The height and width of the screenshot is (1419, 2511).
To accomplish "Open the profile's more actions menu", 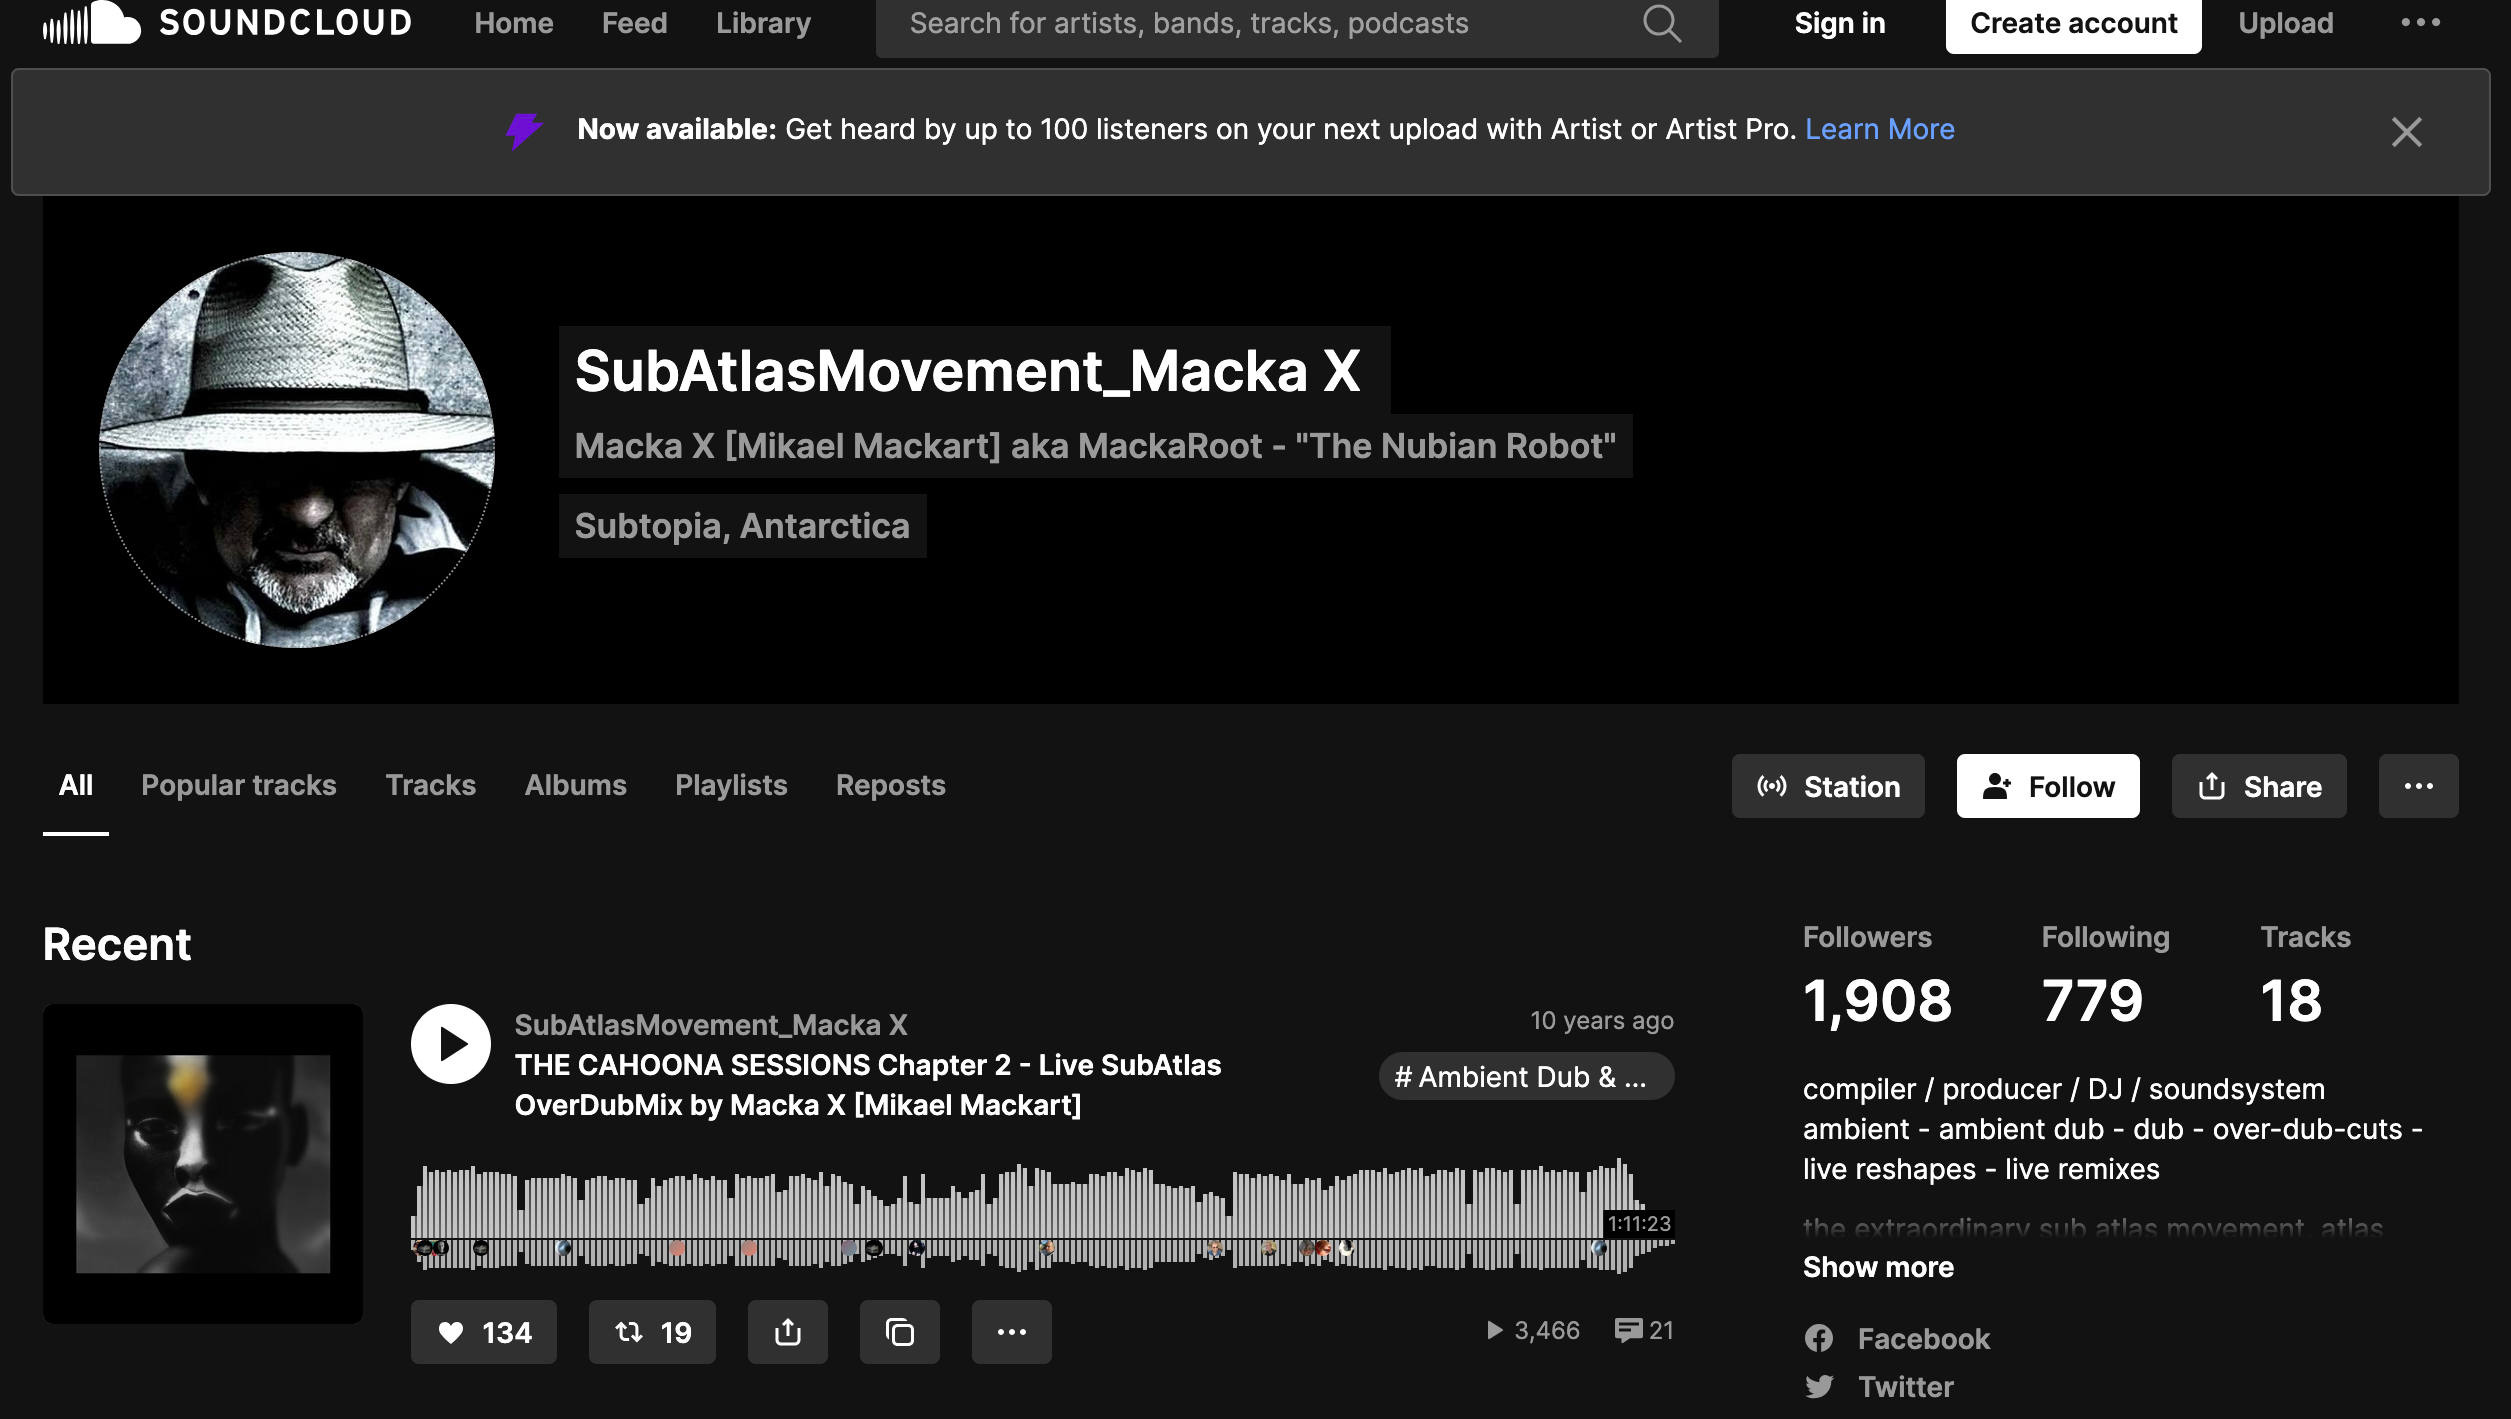I will click(x=2418, y=786).
